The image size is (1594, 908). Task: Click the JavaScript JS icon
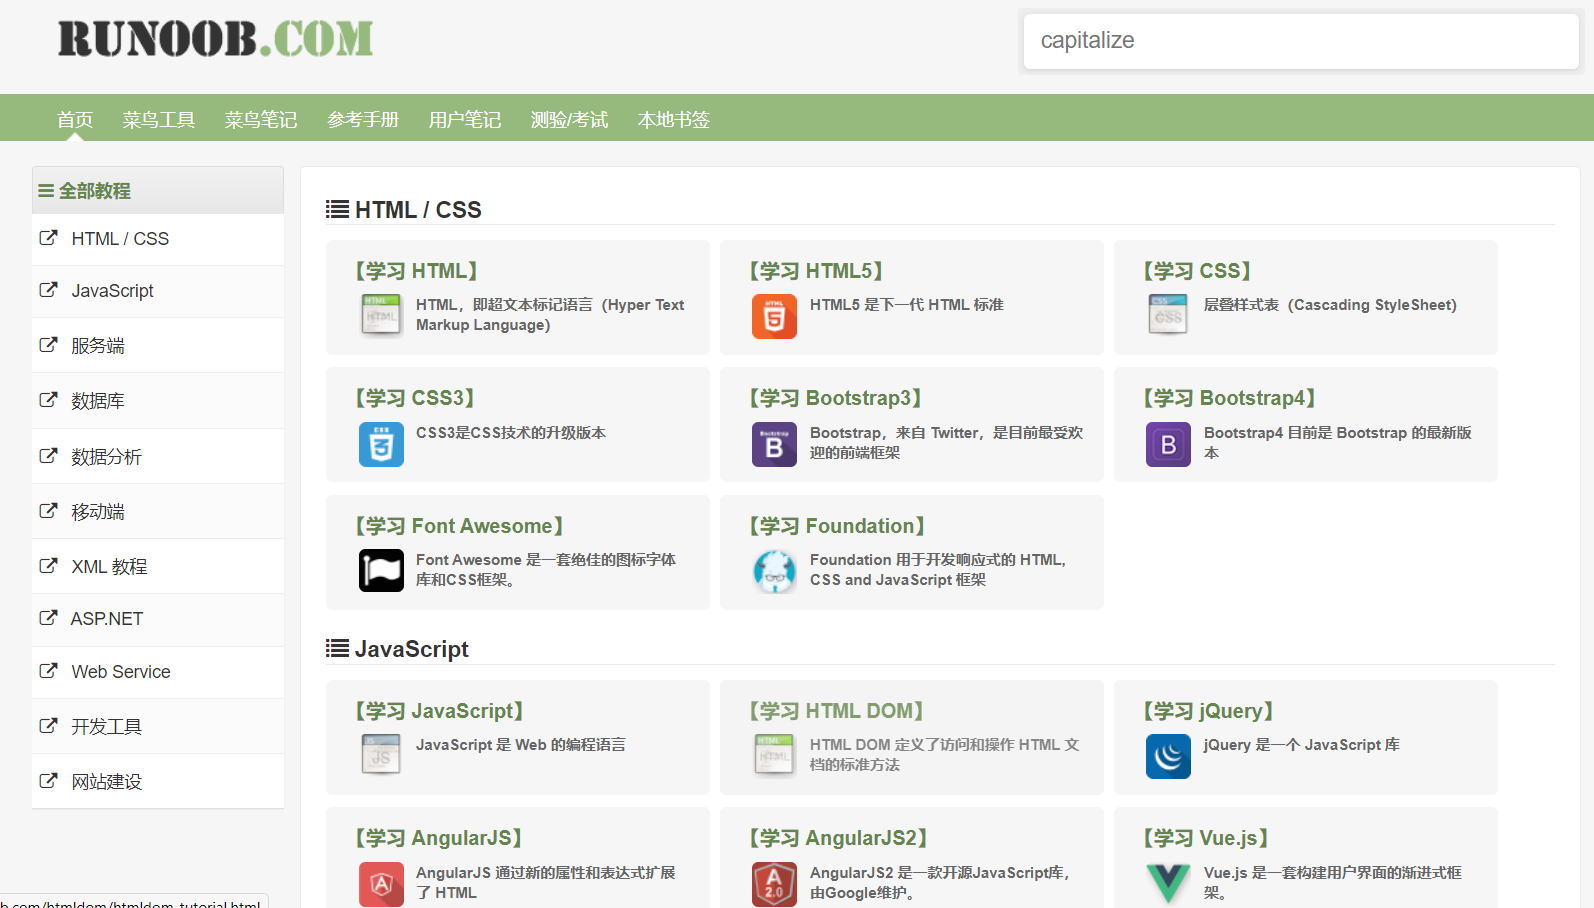381,755
